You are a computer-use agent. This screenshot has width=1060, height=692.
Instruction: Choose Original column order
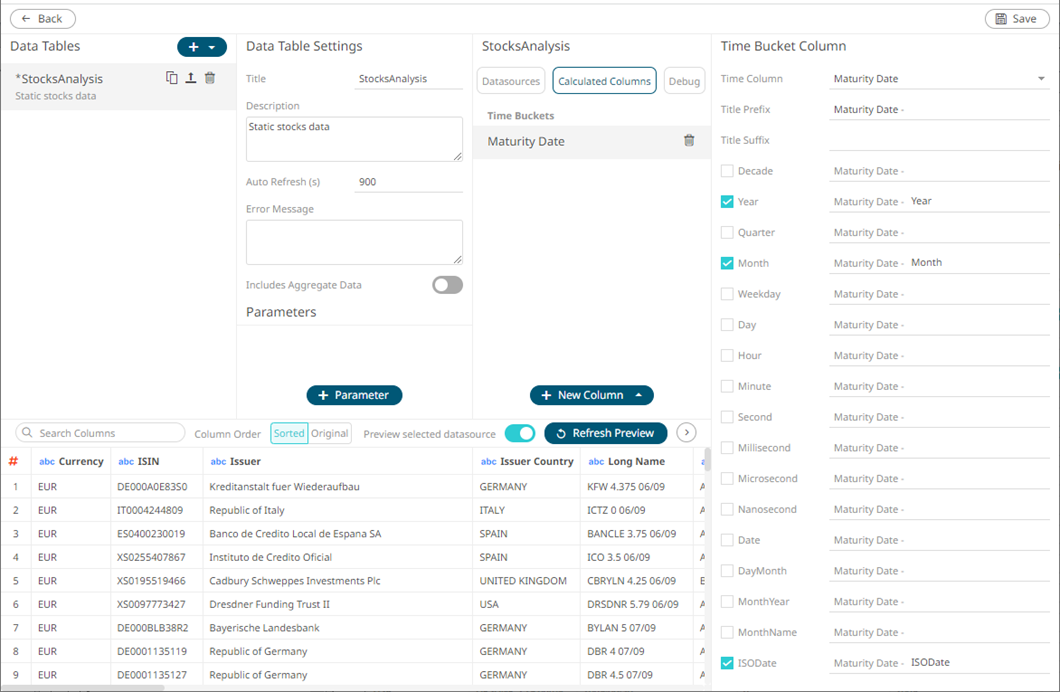(330, 433)
